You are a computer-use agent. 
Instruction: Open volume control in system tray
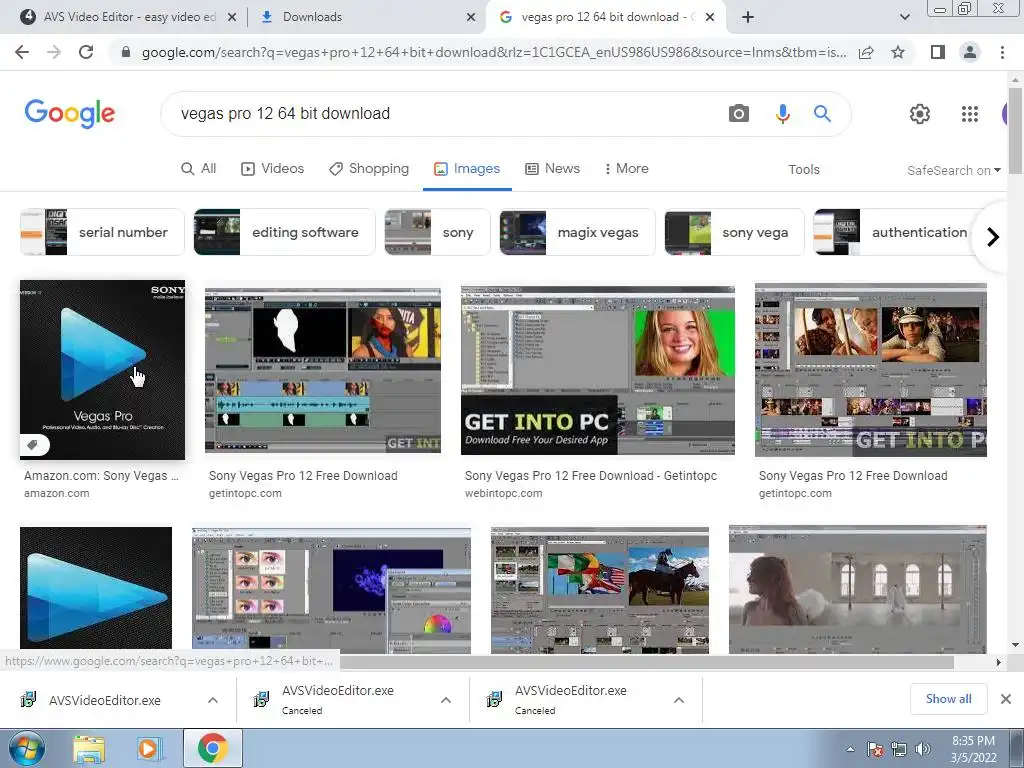pyautogui.click(x=923, y=750)
